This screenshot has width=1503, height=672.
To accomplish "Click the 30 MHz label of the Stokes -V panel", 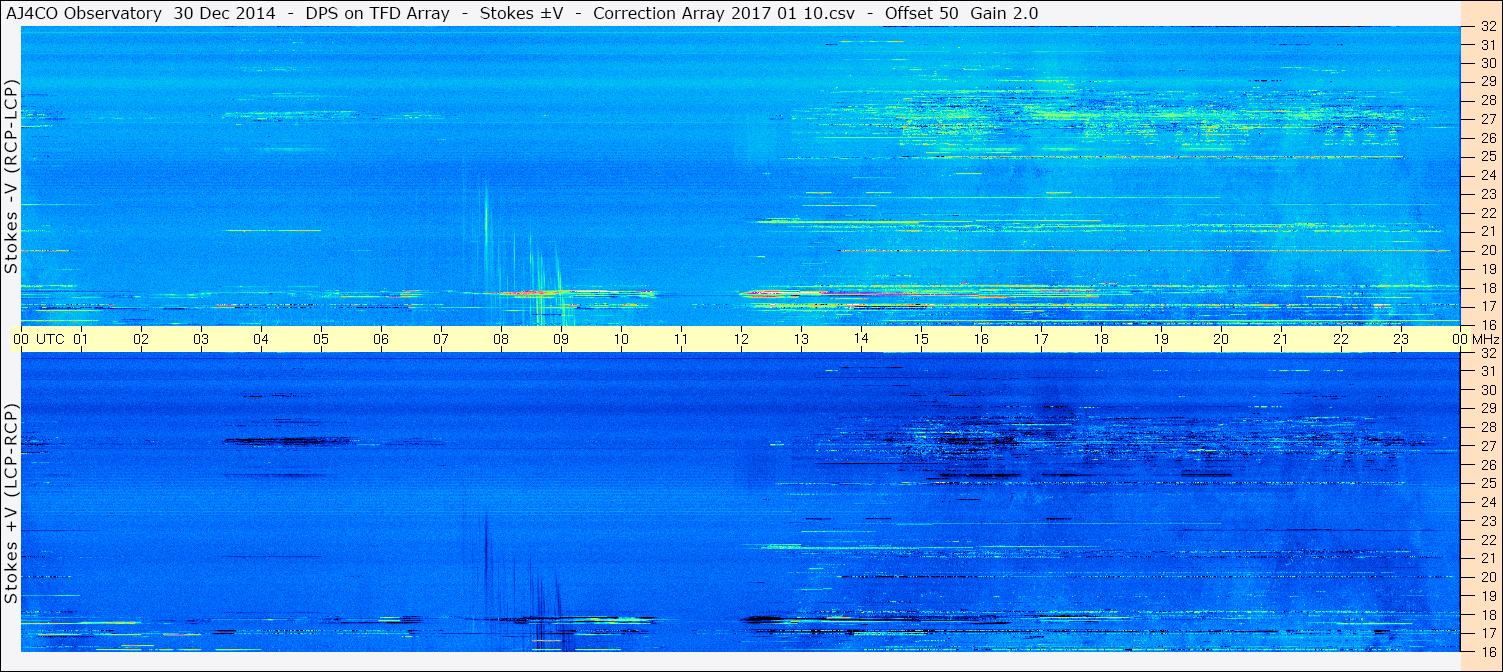I will pos(1488,63).
